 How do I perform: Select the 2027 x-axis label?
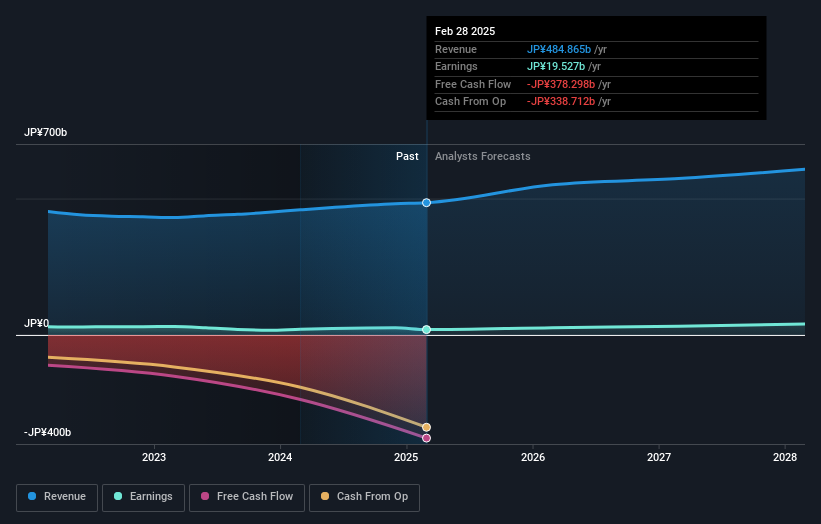click(x=659, y=457)
